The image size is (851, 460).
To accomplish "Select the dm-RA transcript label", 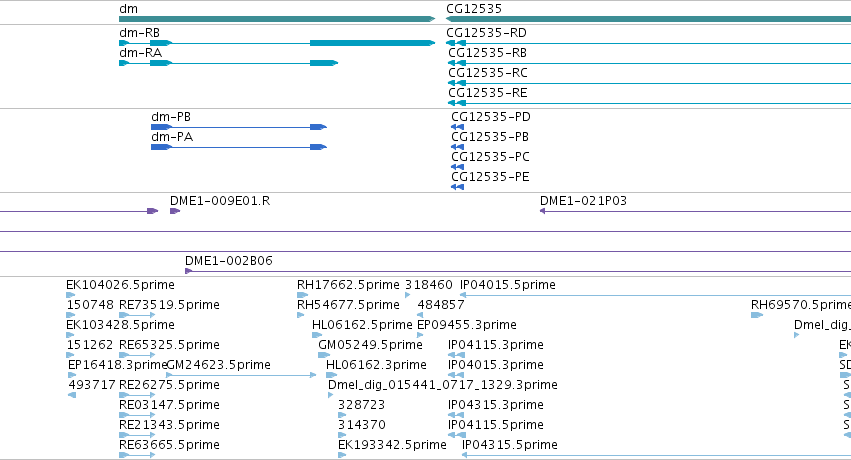I will click(141, 53).
